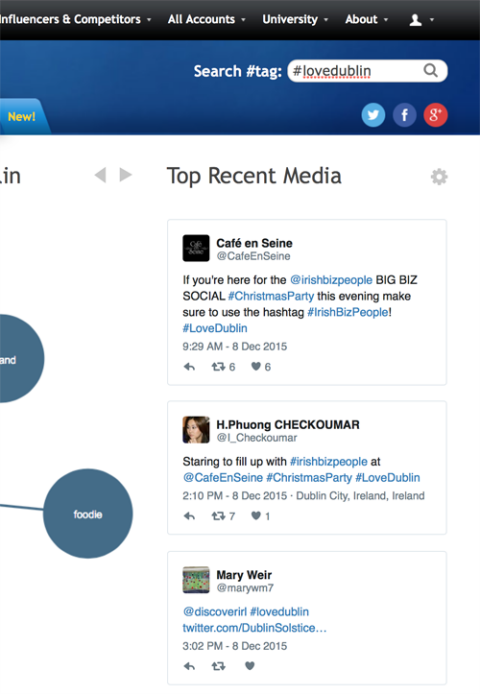Open #irishbizpeople hashtag in CHECKOUMAR tweet
Screen dimensions: 480x694
[329, 462]
